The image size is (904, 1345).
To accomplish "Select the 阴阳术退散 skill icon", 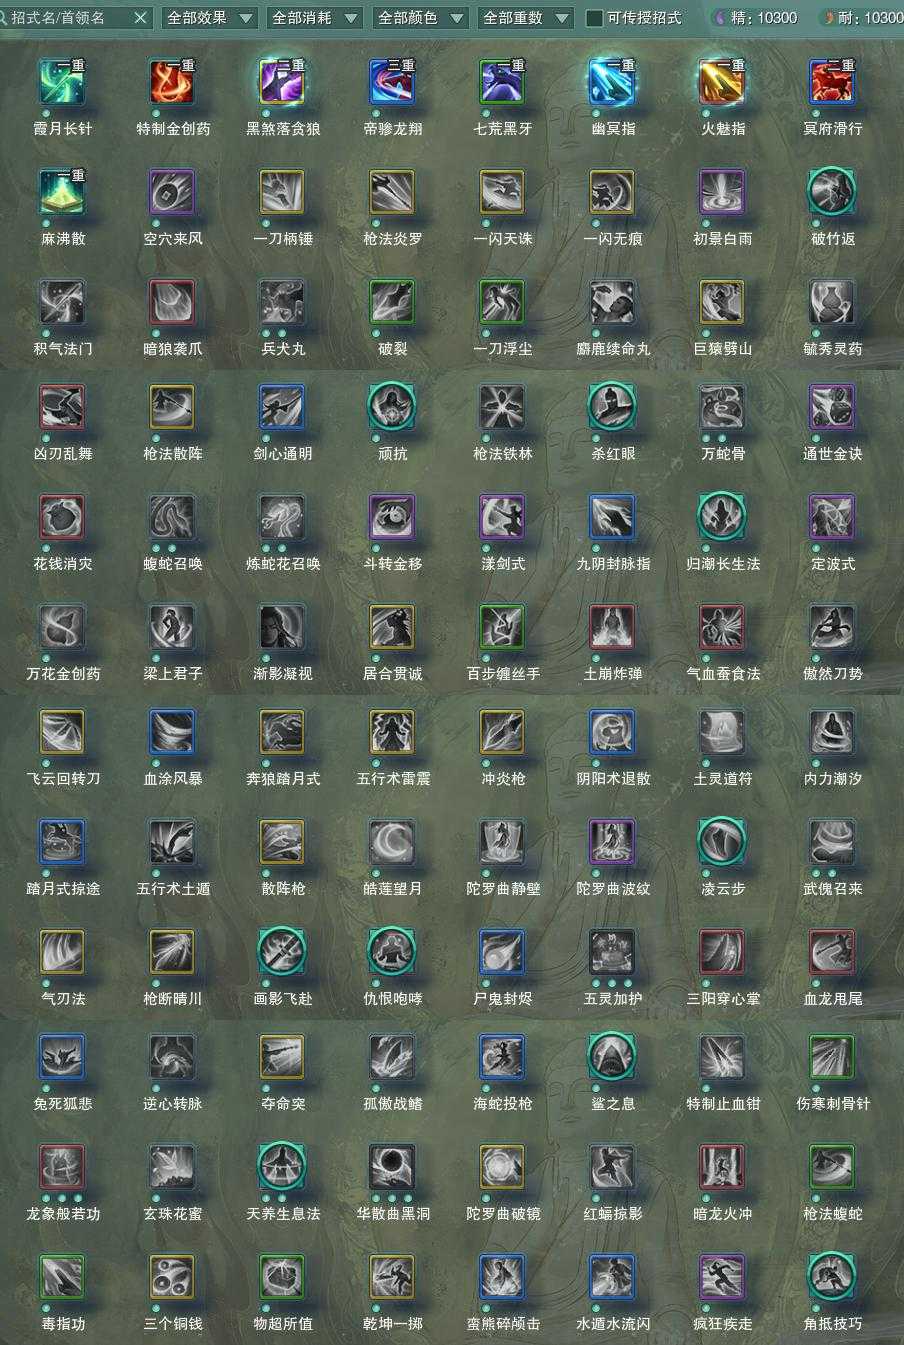I will [x=612, y=732].
